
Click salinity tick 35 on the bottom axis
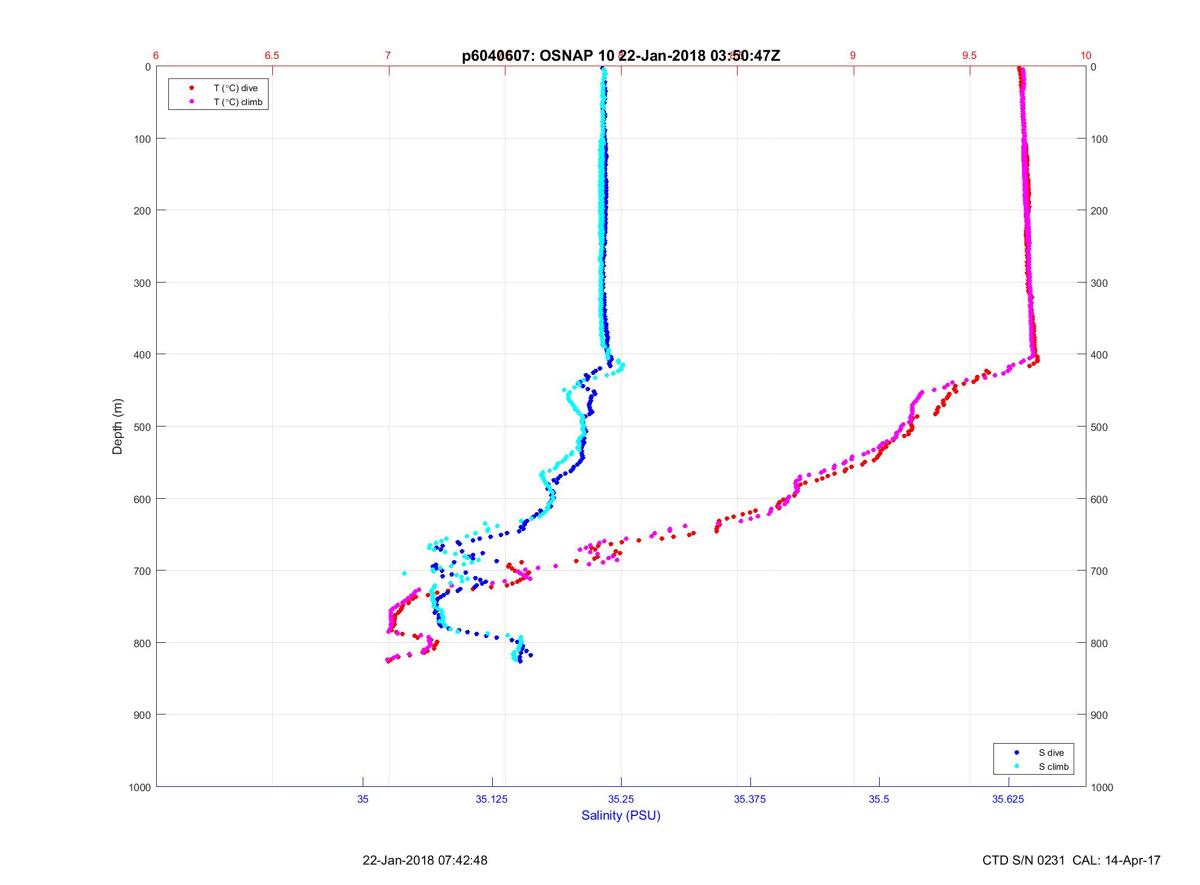pyautogui.click(x=363, y=799)
